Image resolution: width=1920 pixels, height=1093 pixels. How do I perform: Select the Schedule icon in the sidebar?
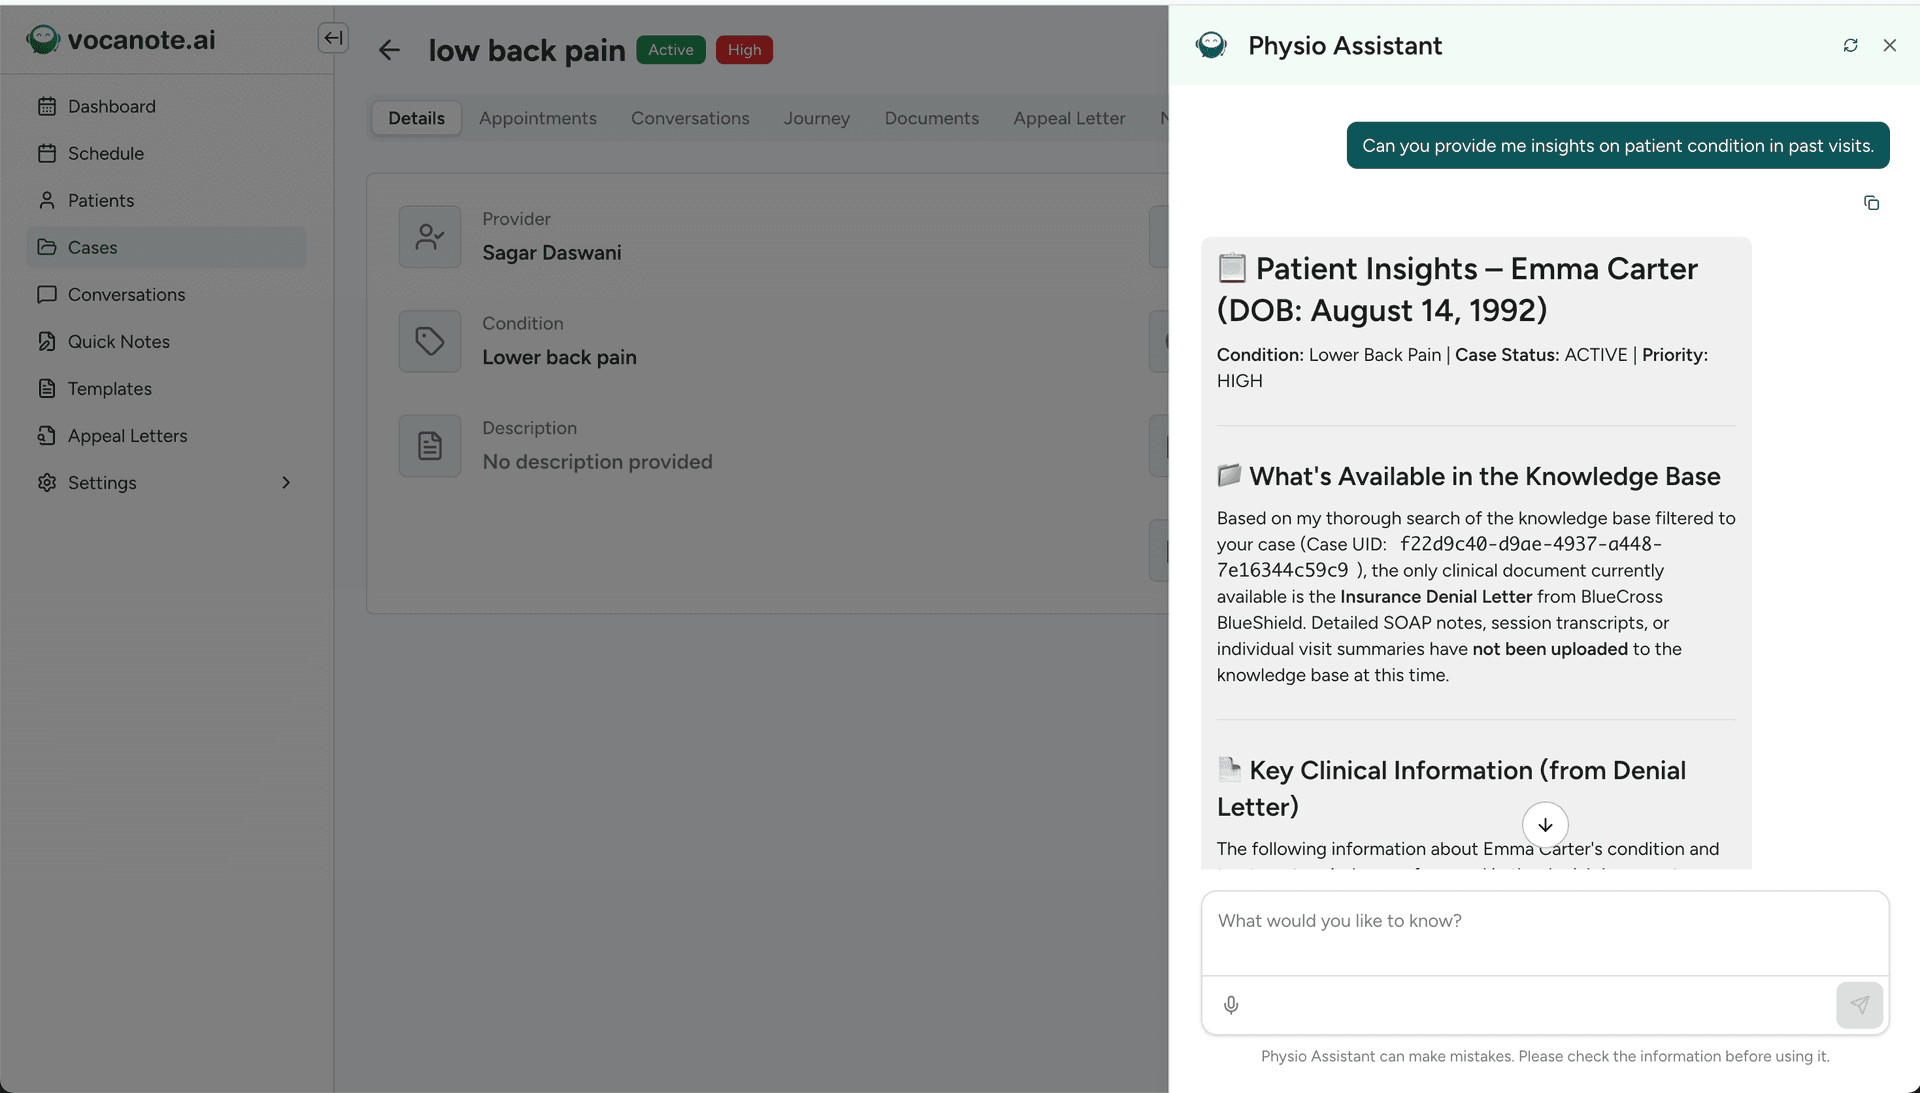click(x=47, y=153)
